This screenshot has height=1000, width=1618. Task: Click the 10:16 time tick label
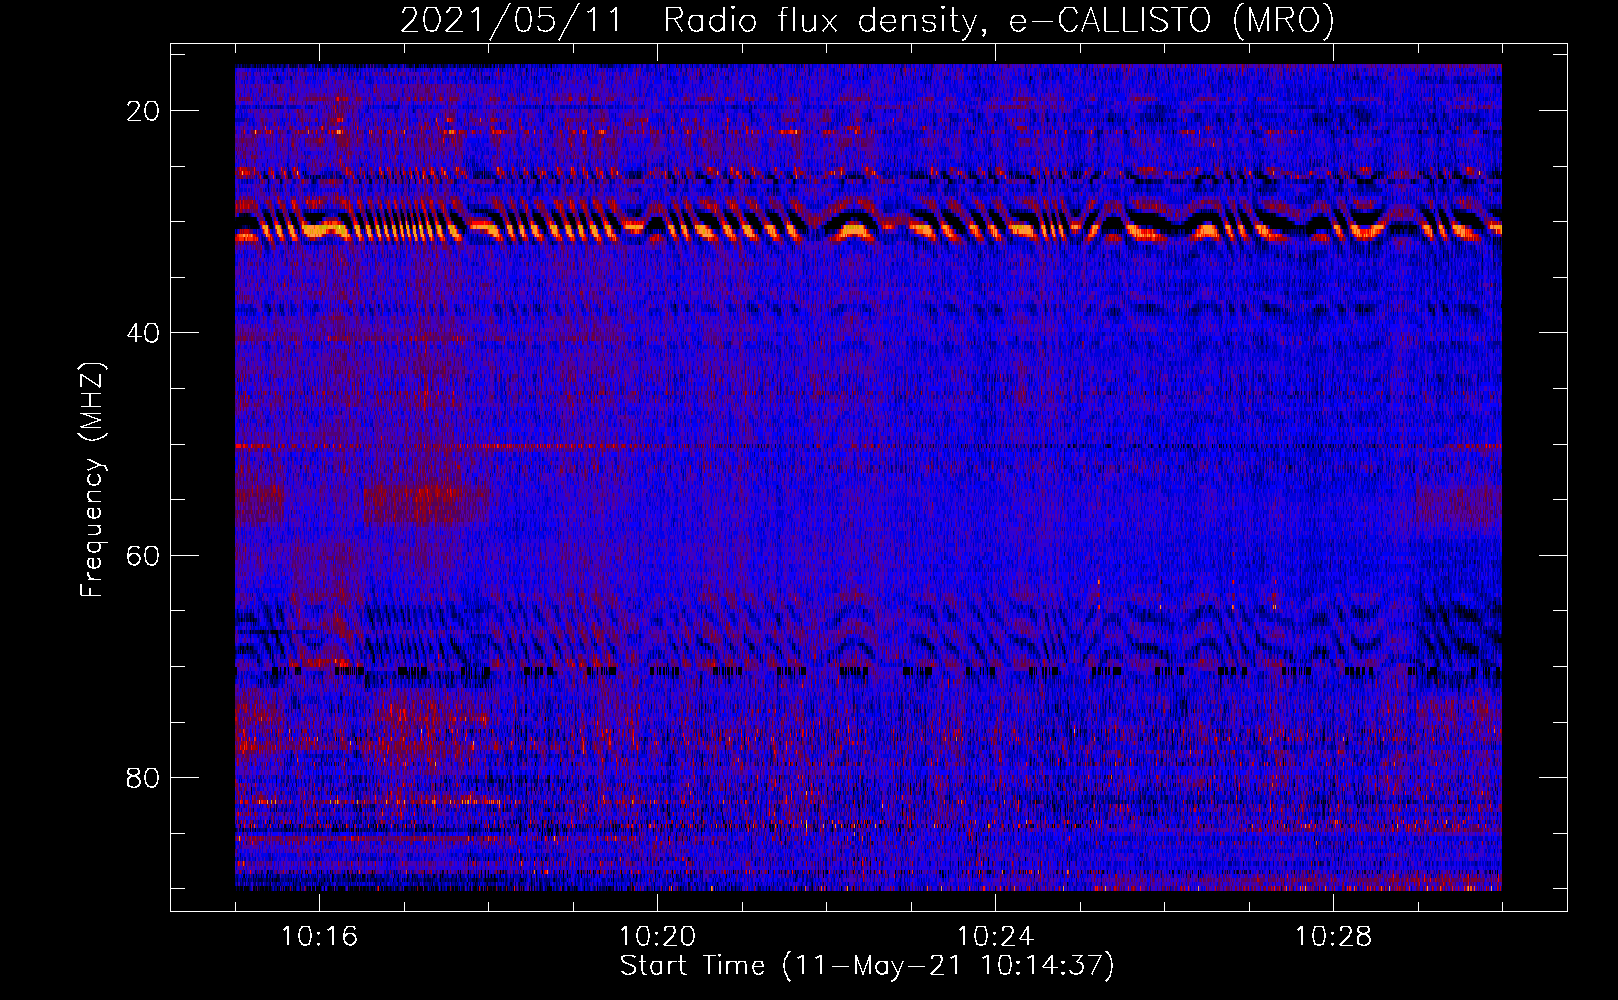coord(319,936)
